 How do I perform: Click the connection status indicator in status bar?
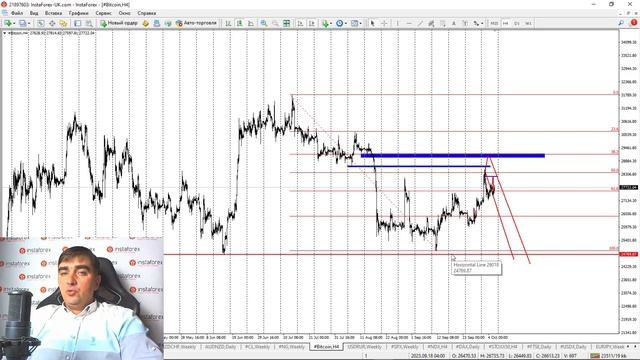coord(607,356)
